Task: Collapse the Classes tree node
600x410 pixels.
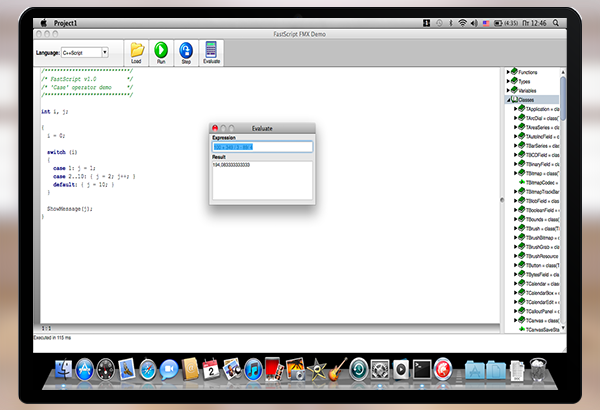Action: coord(508,99)
